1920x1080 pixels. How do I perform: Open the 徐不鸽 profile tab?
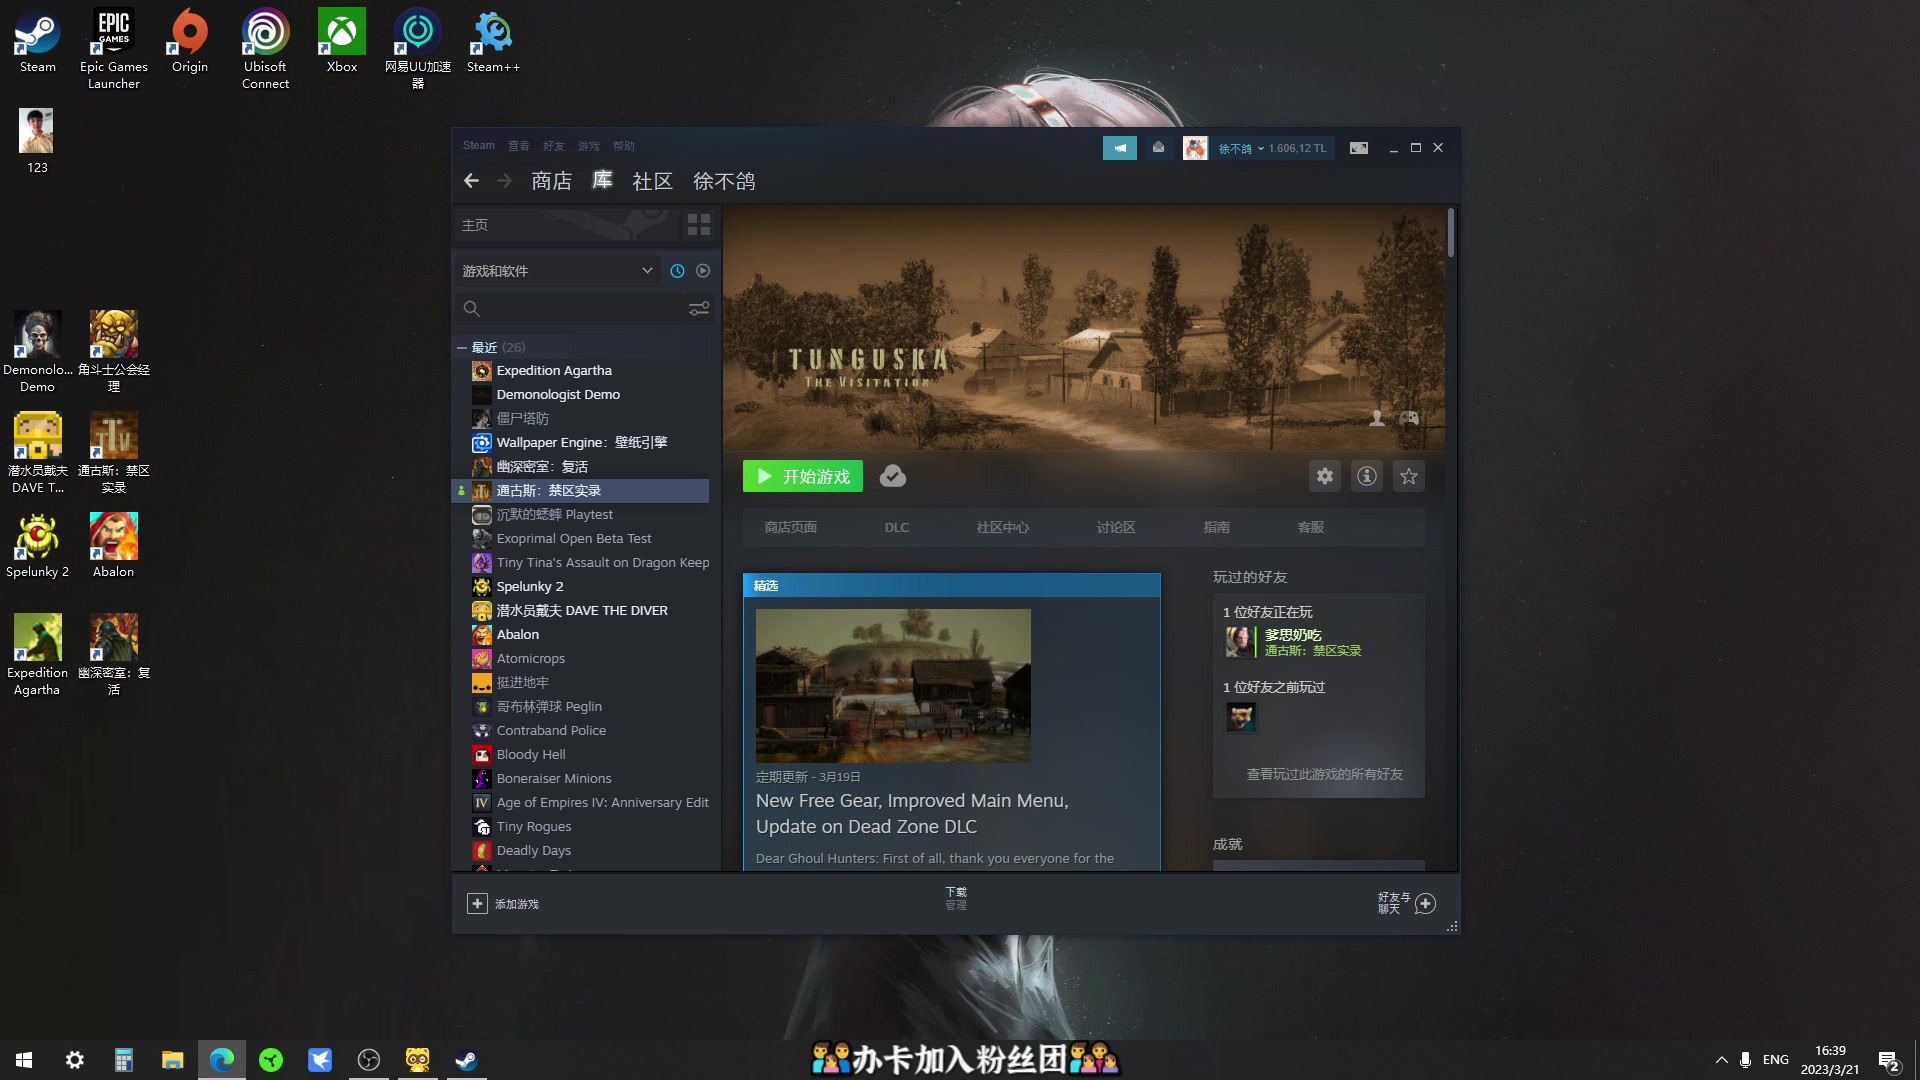[724, 181]
